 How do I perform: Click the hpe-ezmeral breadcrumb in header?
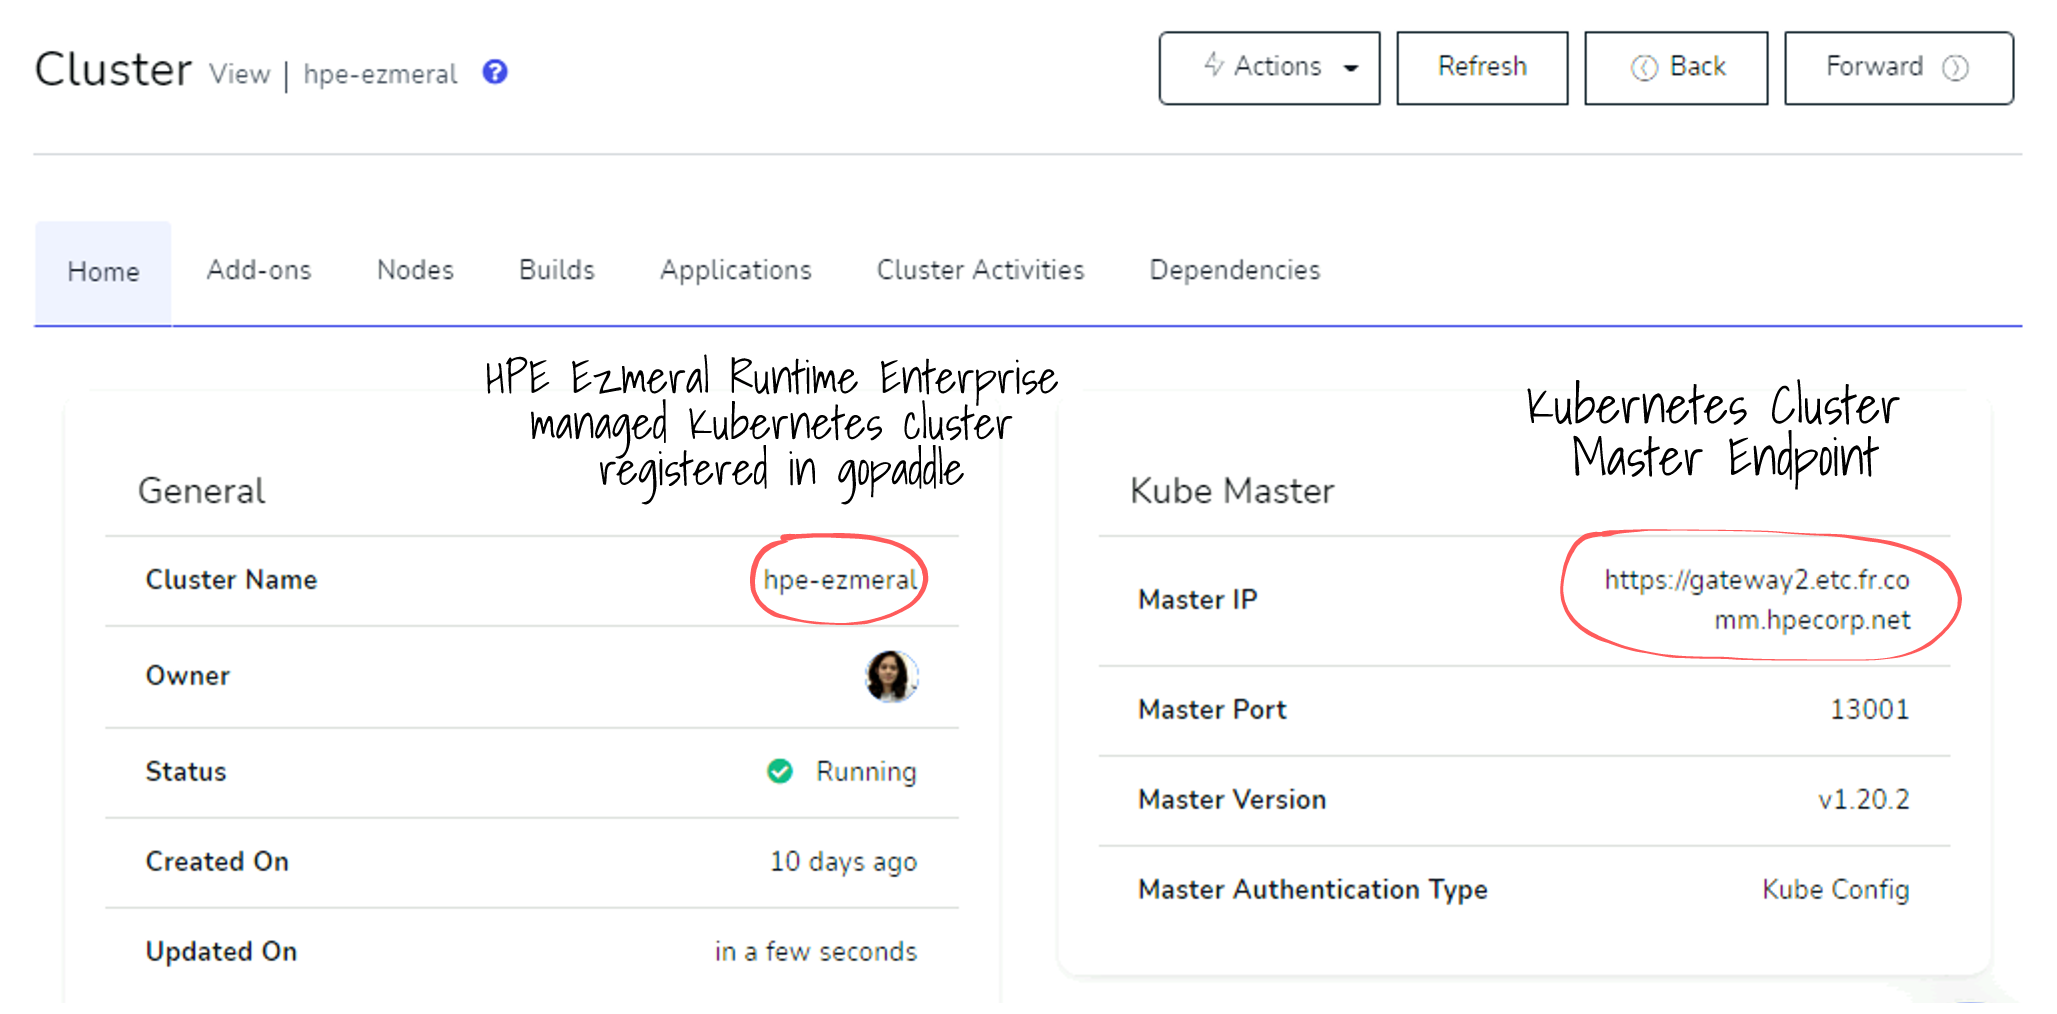380,75
